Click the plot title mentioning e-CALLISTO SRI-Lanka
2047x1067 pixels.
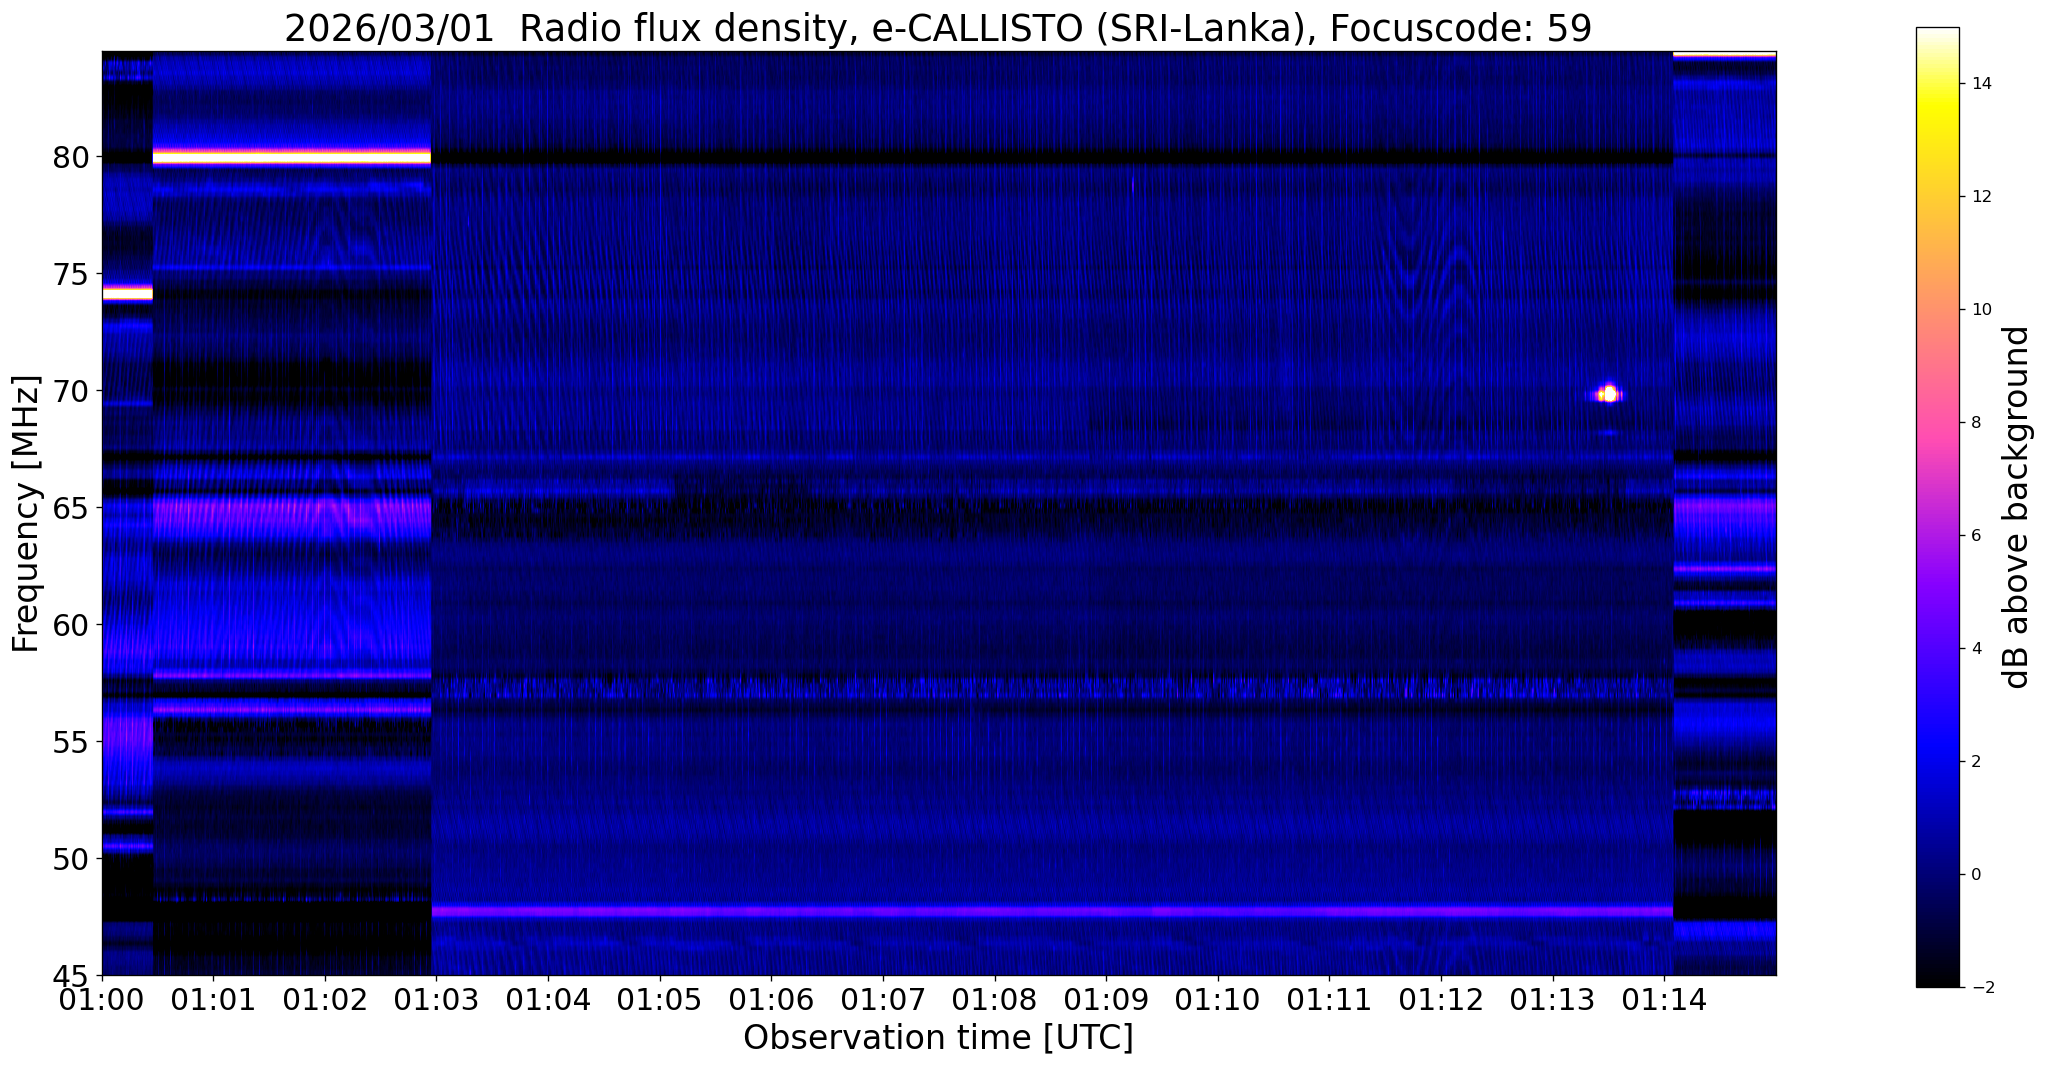(938, 28)
